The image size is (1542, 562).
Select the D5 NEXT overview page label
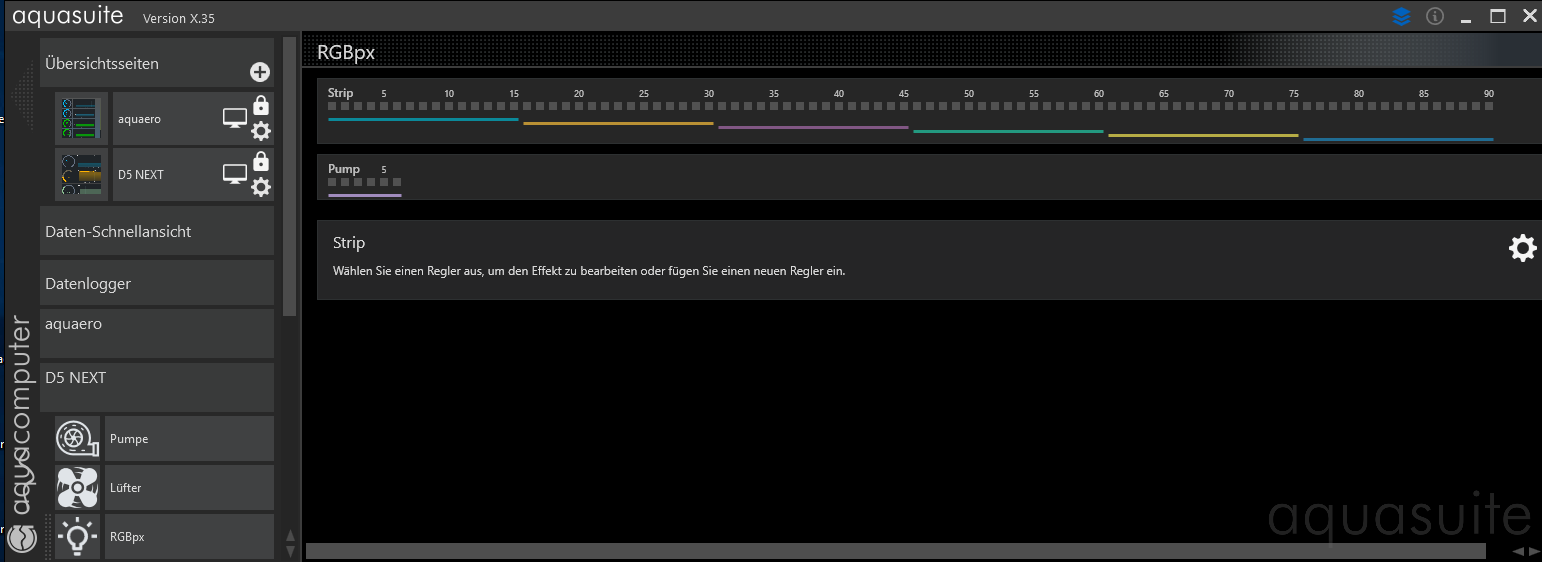click(x=141, y=175)
